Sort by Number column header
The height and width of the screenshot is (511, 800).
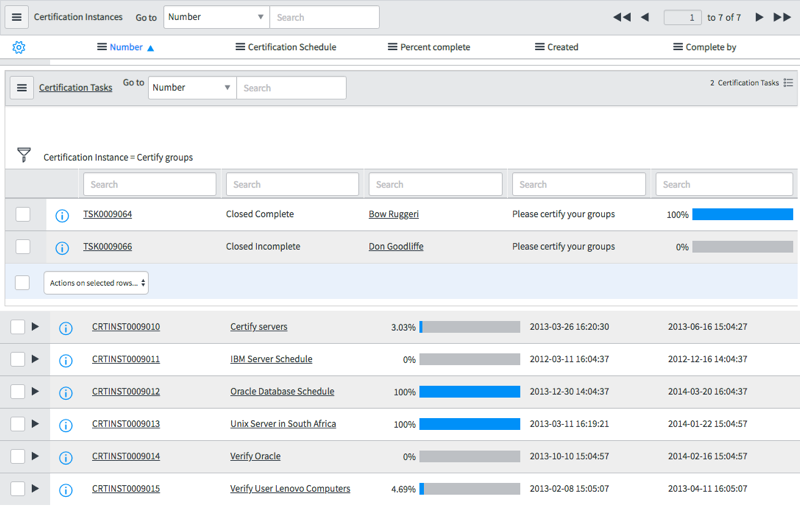(x=126, y=47)
